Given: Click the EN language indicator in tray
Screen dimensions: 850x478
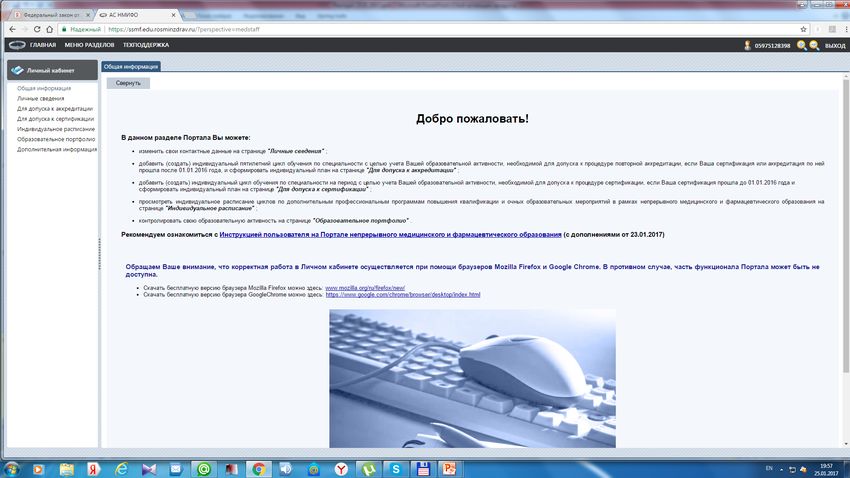Looking at the screenshot, I should pos(769,468).
